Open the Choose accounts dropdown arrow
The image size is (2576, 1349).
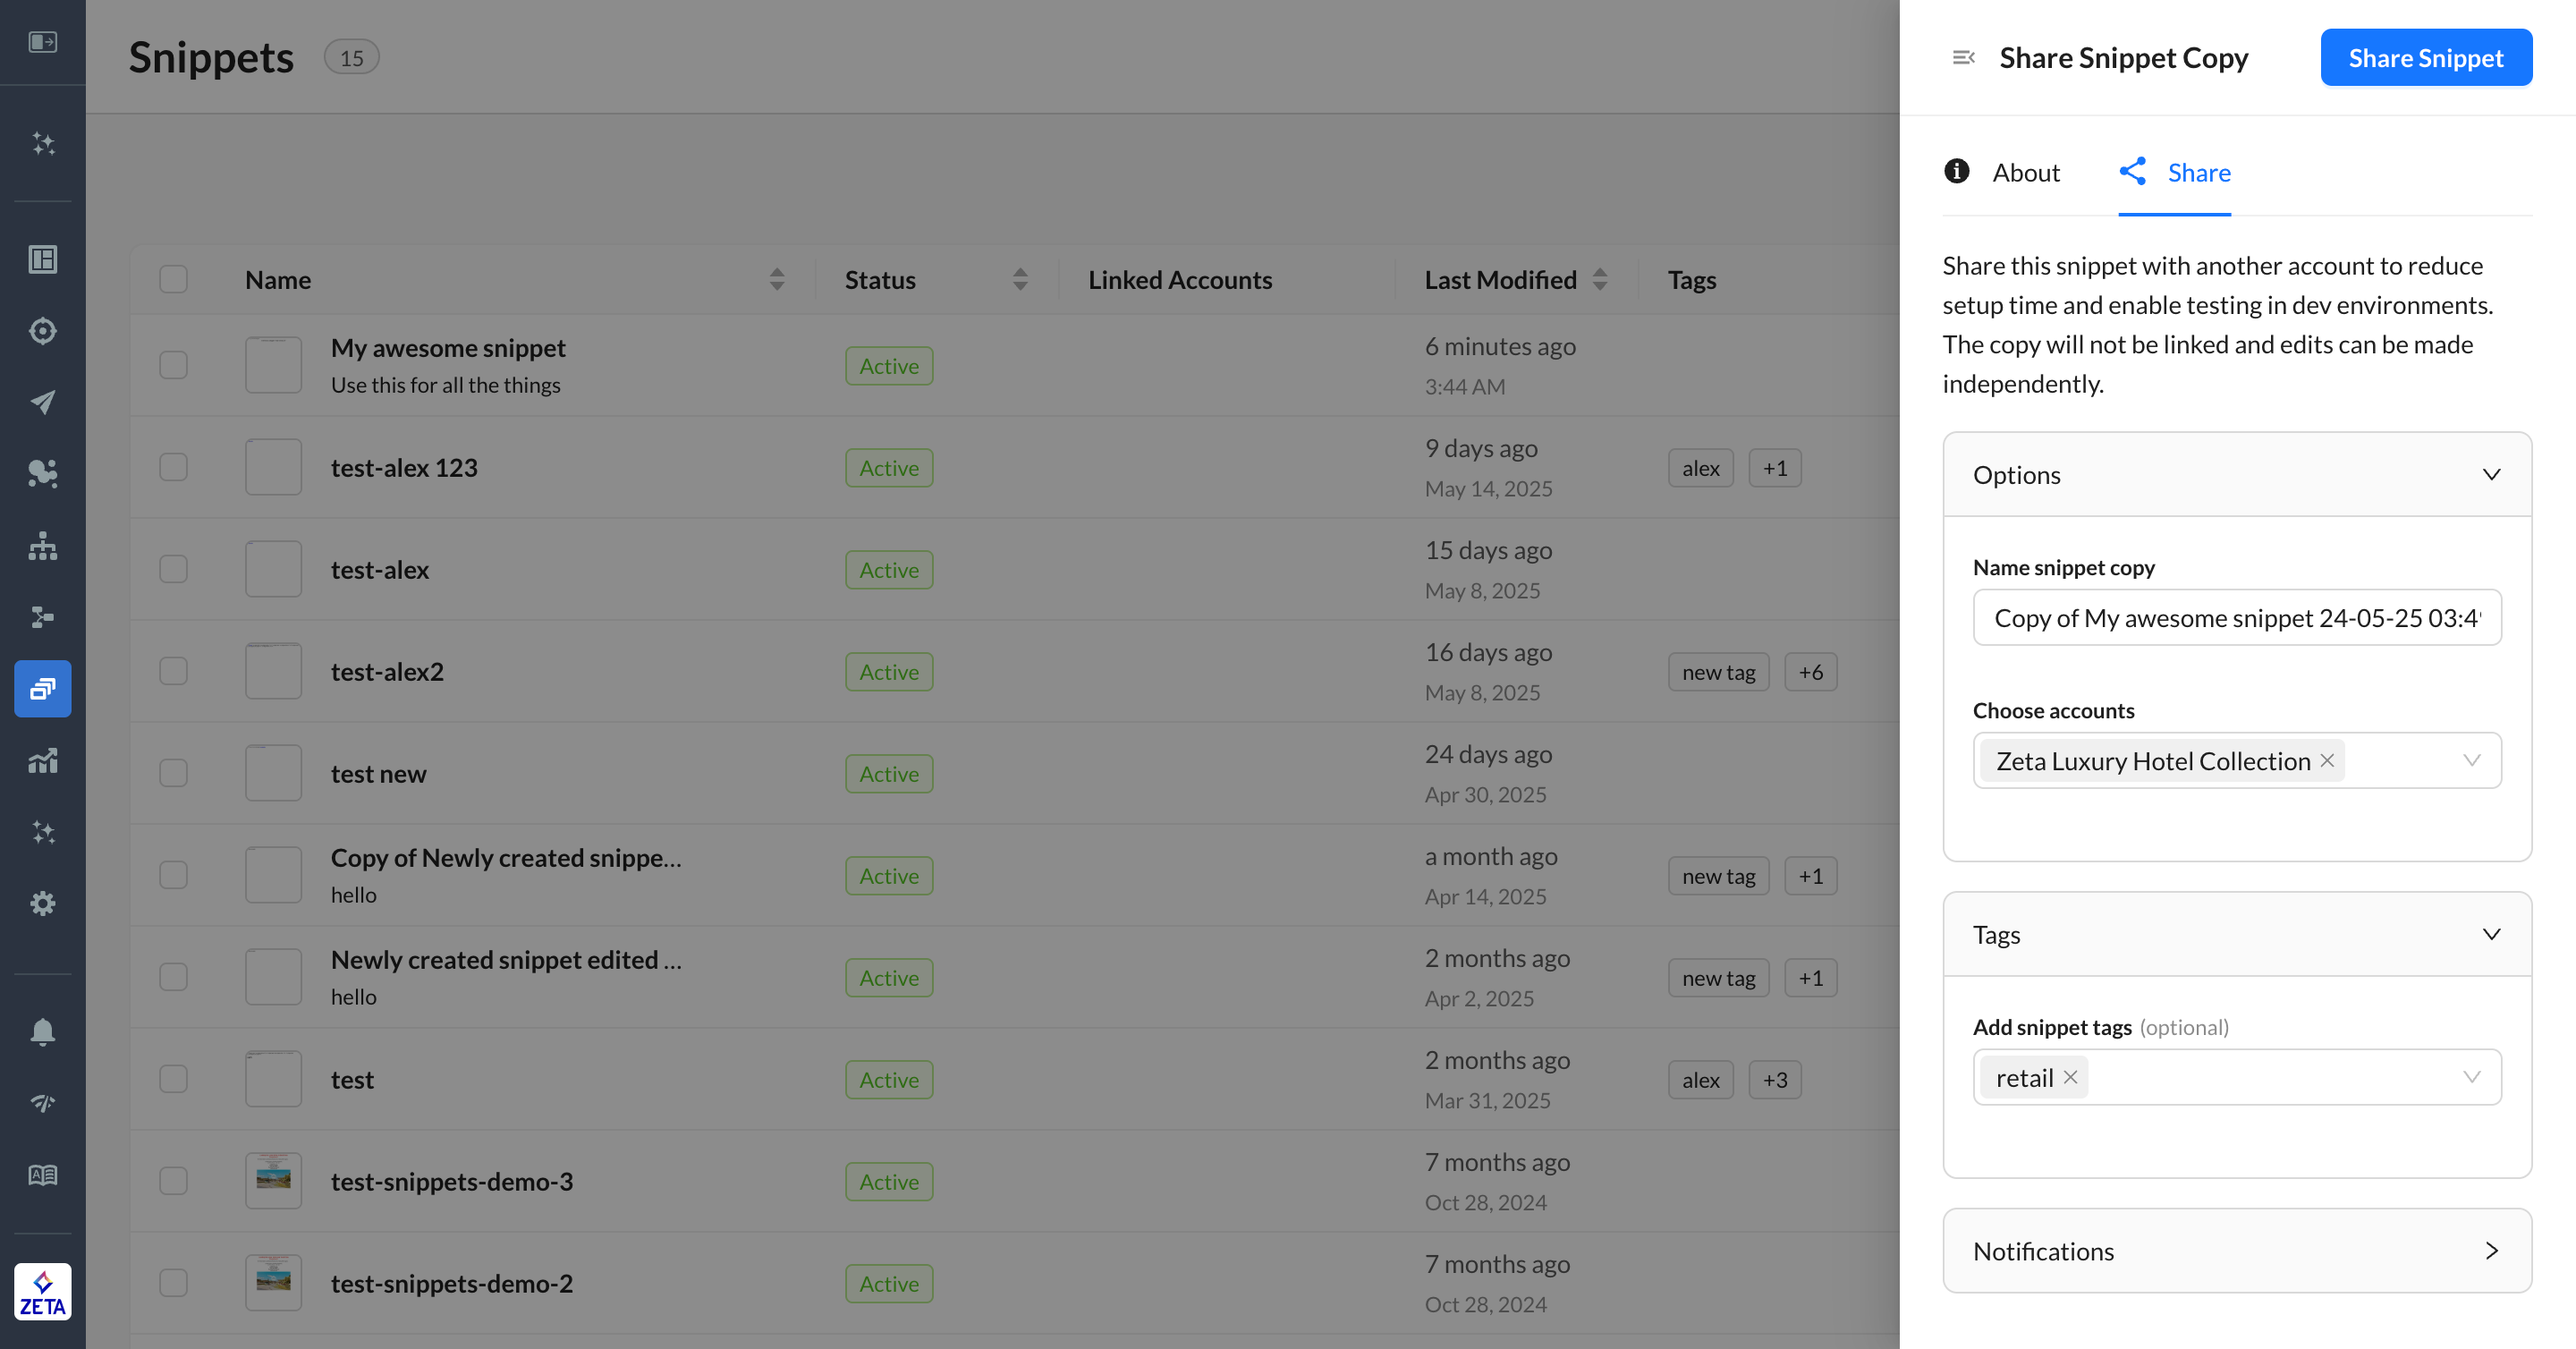[2471, 761]
